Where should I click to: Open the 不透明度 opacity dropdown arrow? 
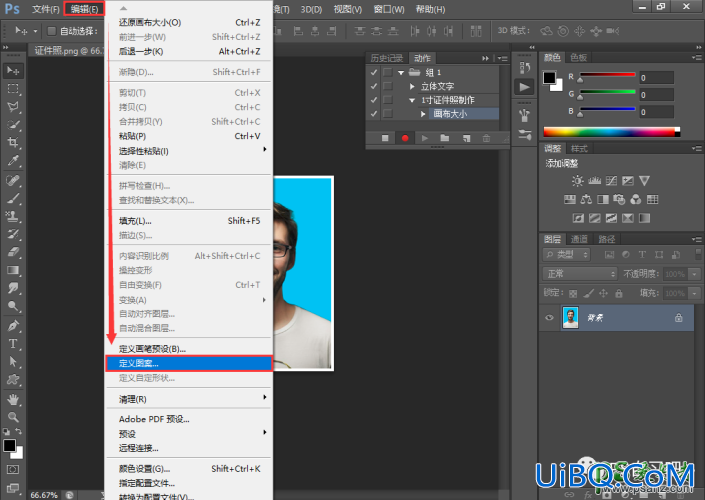(695, 274)
